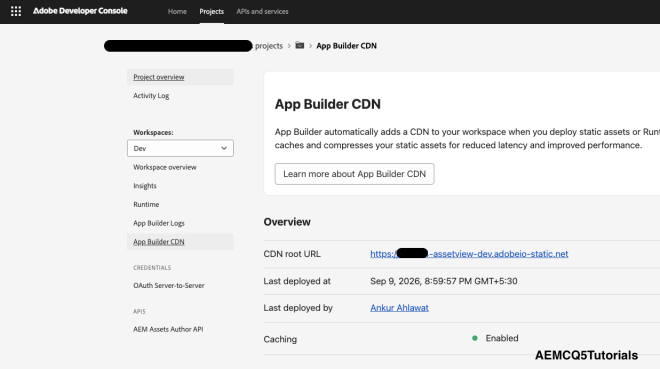Click the Caching row label
The width and height of the screenshot is (660, 369).
tap(280, 339)
